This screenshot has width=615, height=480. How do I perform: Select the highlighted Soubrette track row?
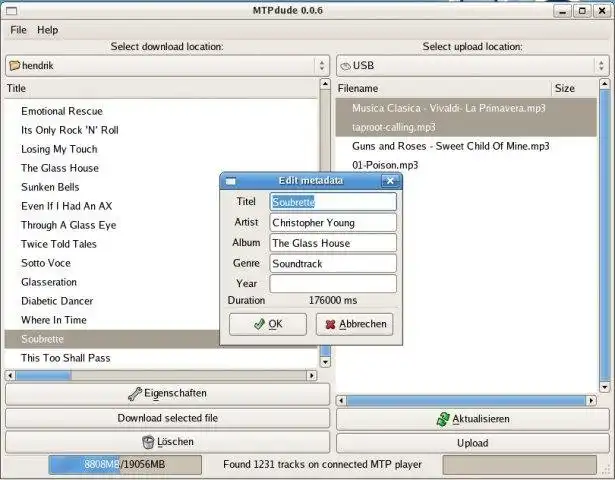pyautogui.click(x=112, y=339)
